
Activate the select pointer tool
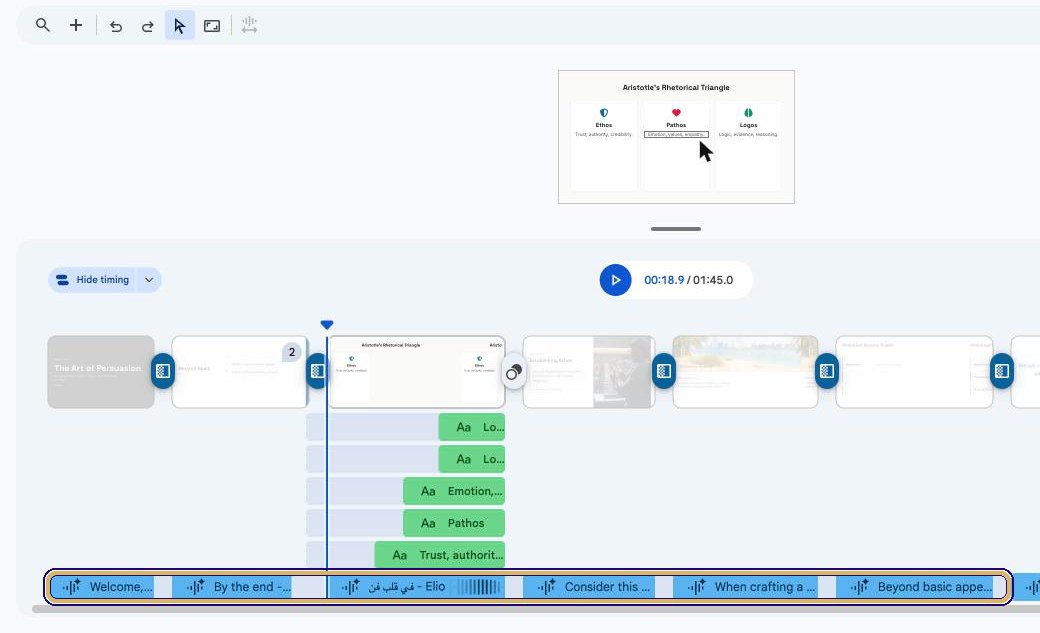coord(180,25)
